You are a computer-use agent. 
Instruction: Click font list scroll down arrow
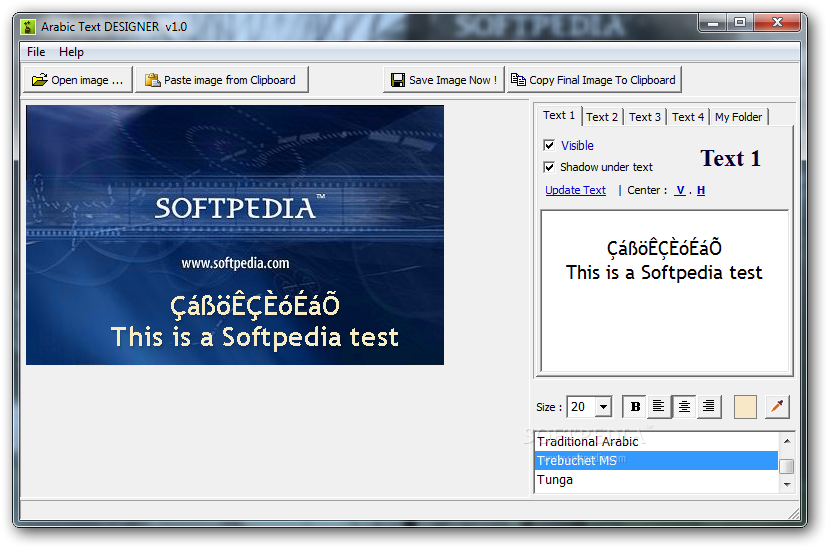point(787,484)
